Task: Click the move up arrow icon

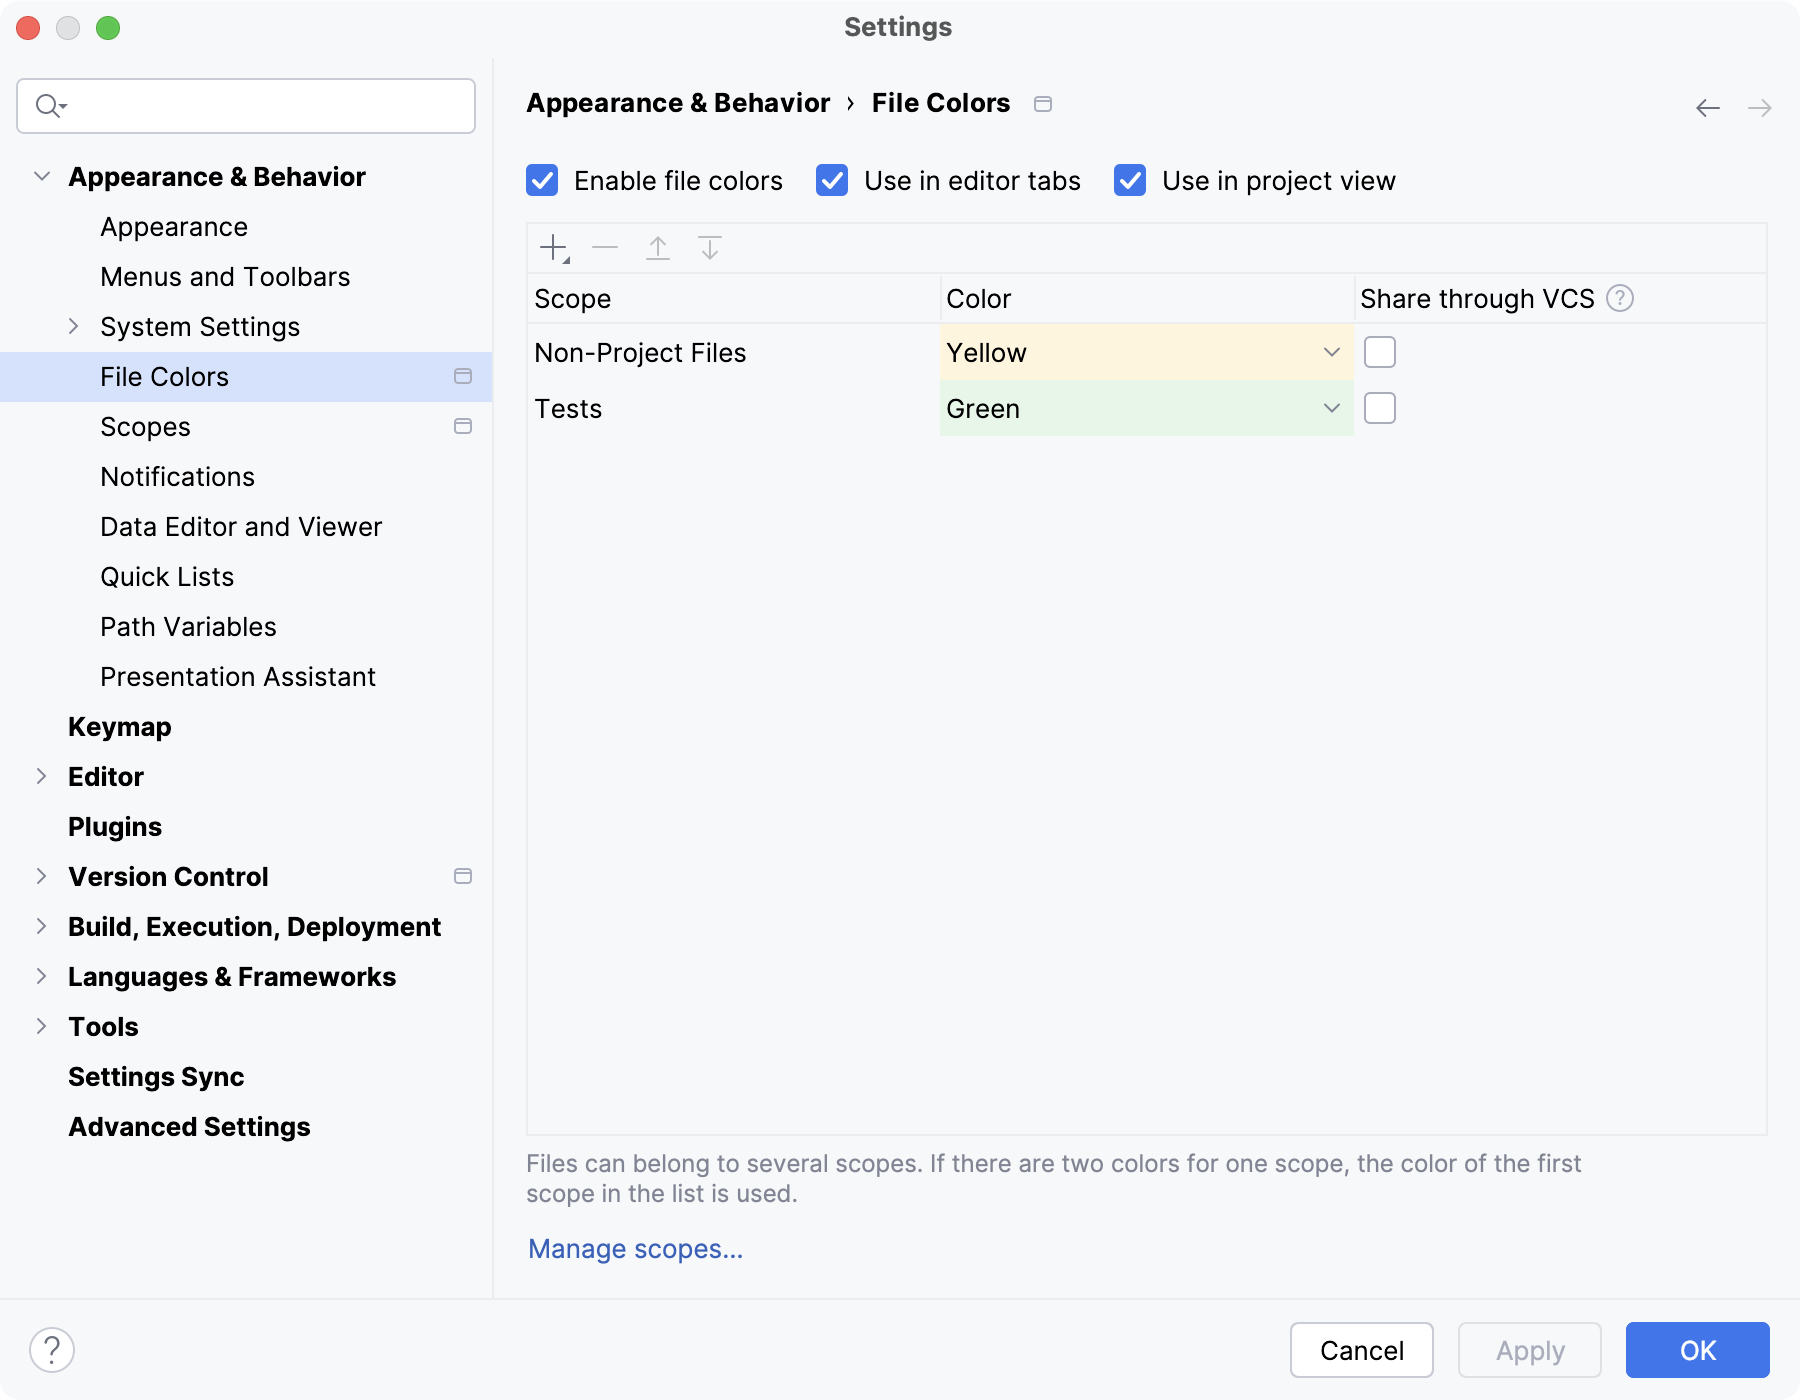Action: (658, 247)
